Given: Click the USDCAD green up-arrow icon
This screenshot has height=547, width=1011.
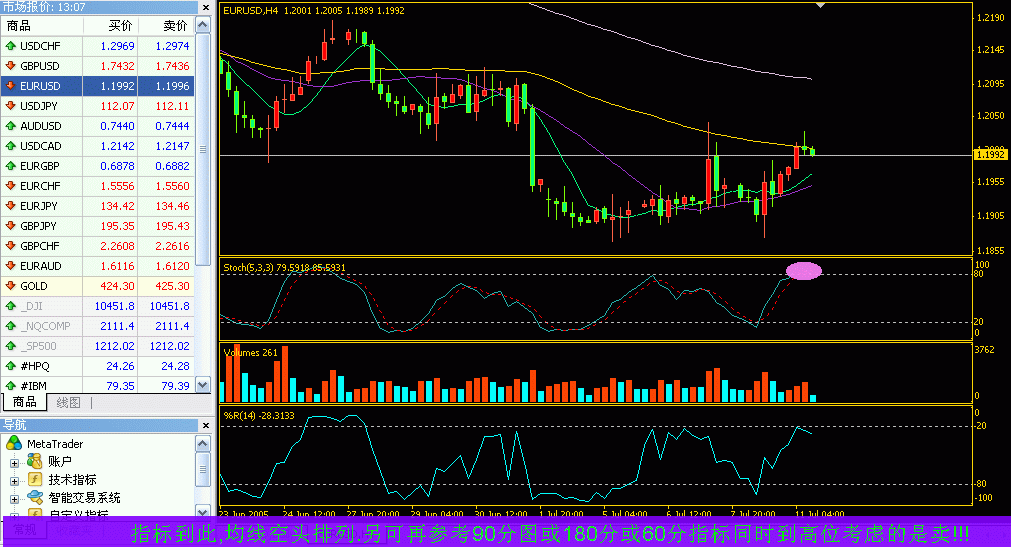Looking at the screenshot, I should [10, 146].
